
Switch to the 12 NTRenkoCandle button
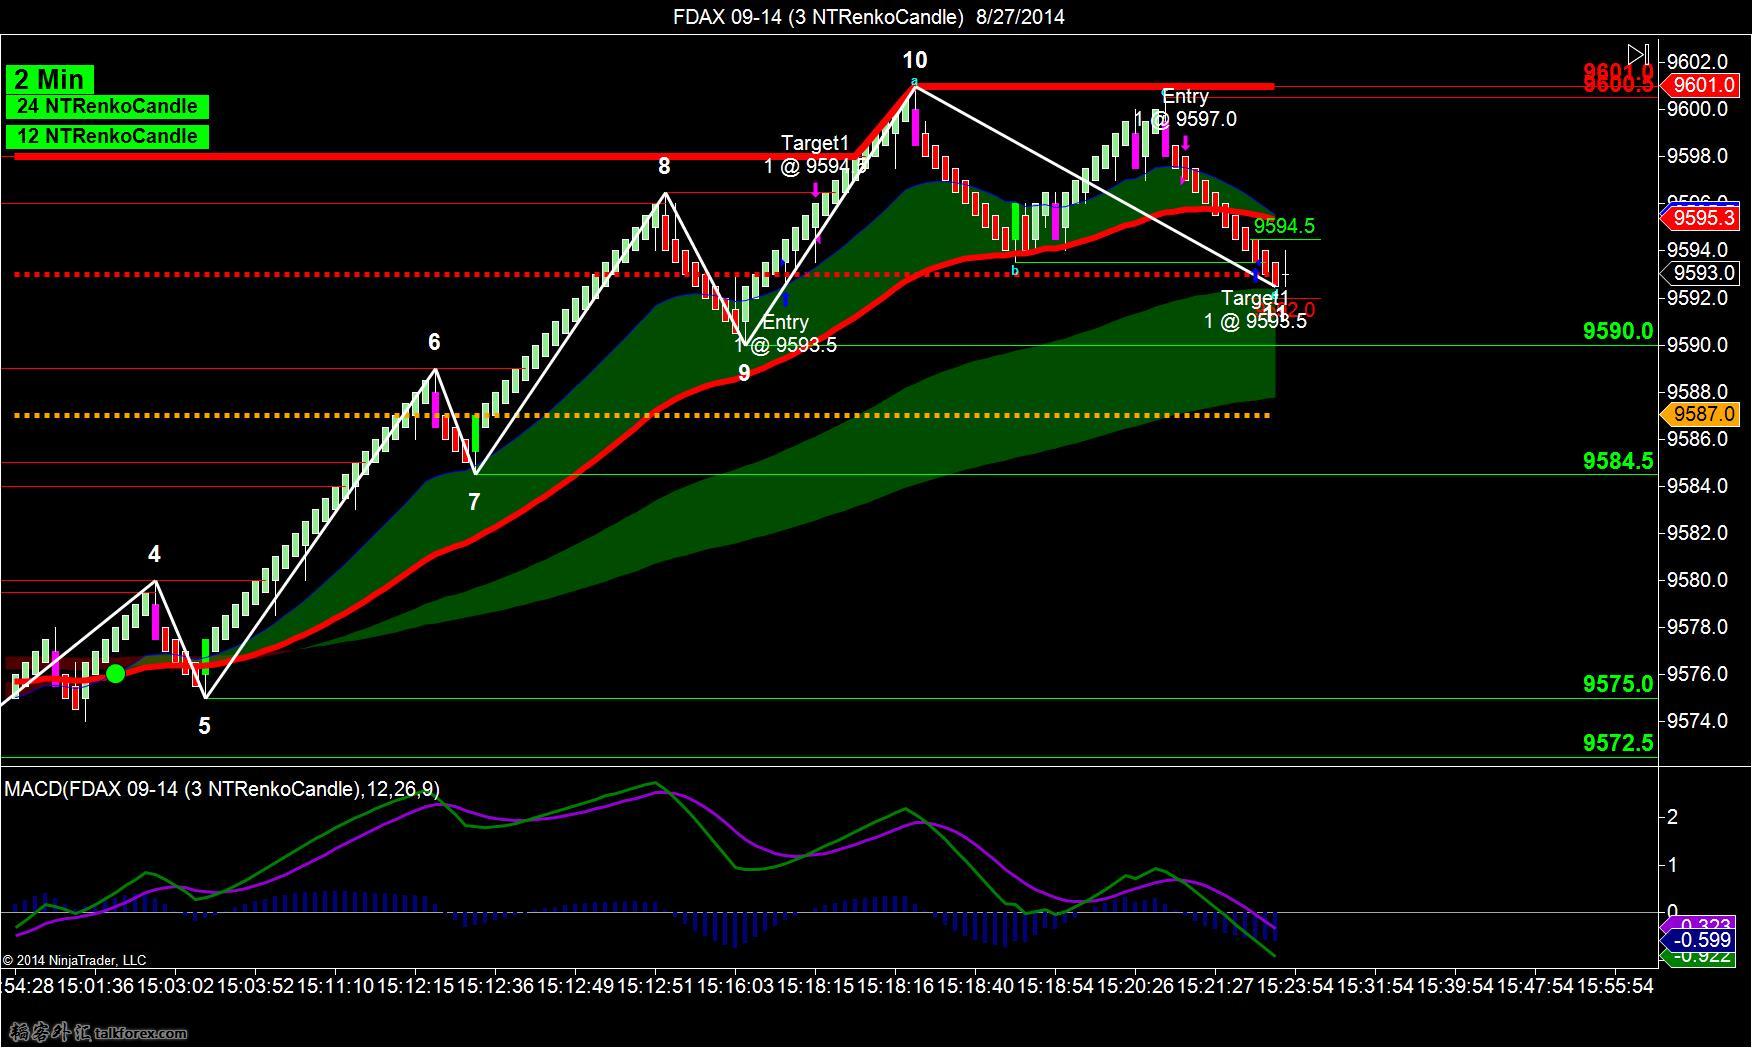(x=107, y=136)
